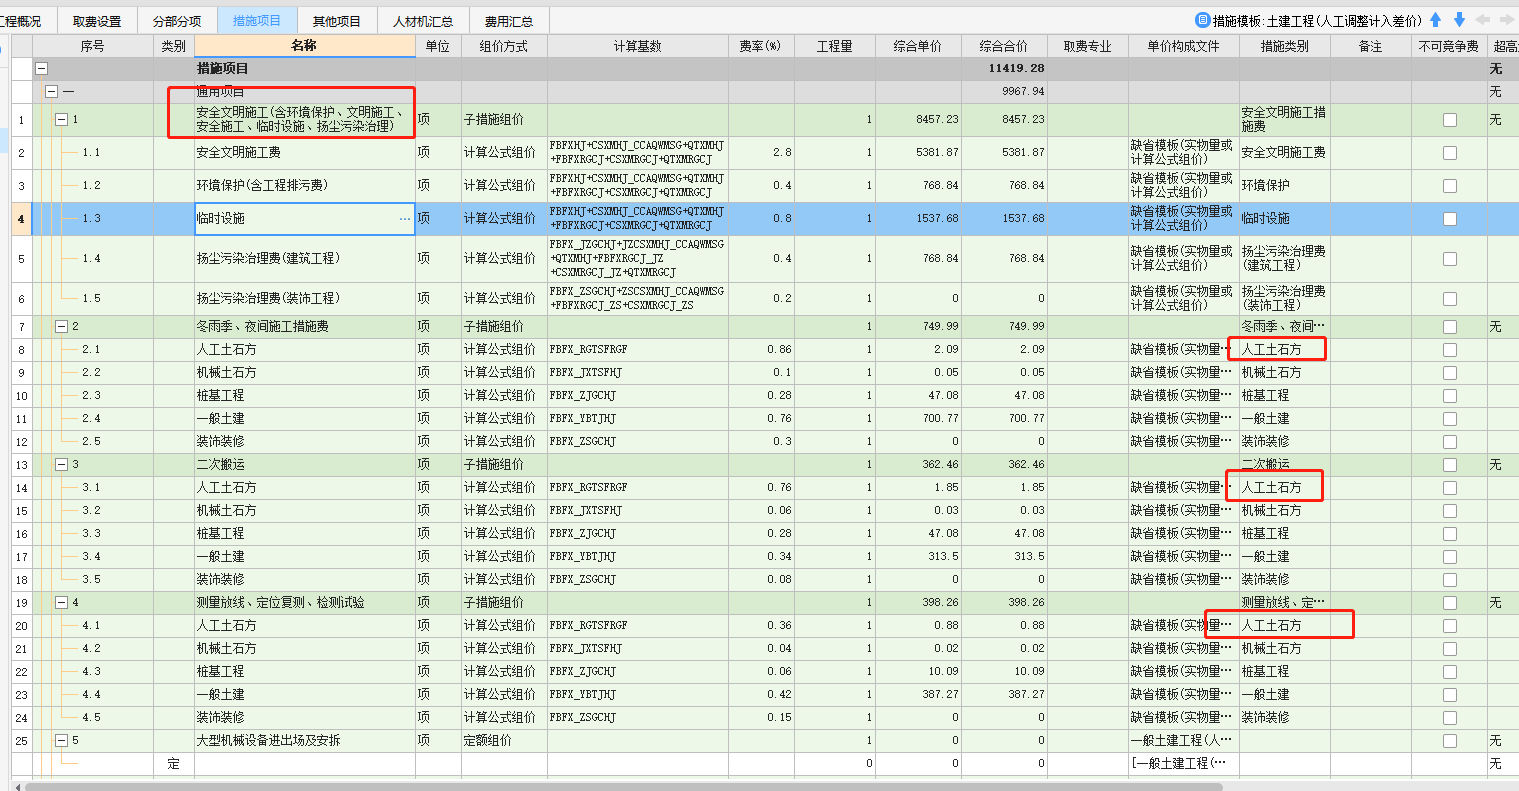Click the 计算基数 column header
Screen dimensions: 1519x791
pos(638,46)
